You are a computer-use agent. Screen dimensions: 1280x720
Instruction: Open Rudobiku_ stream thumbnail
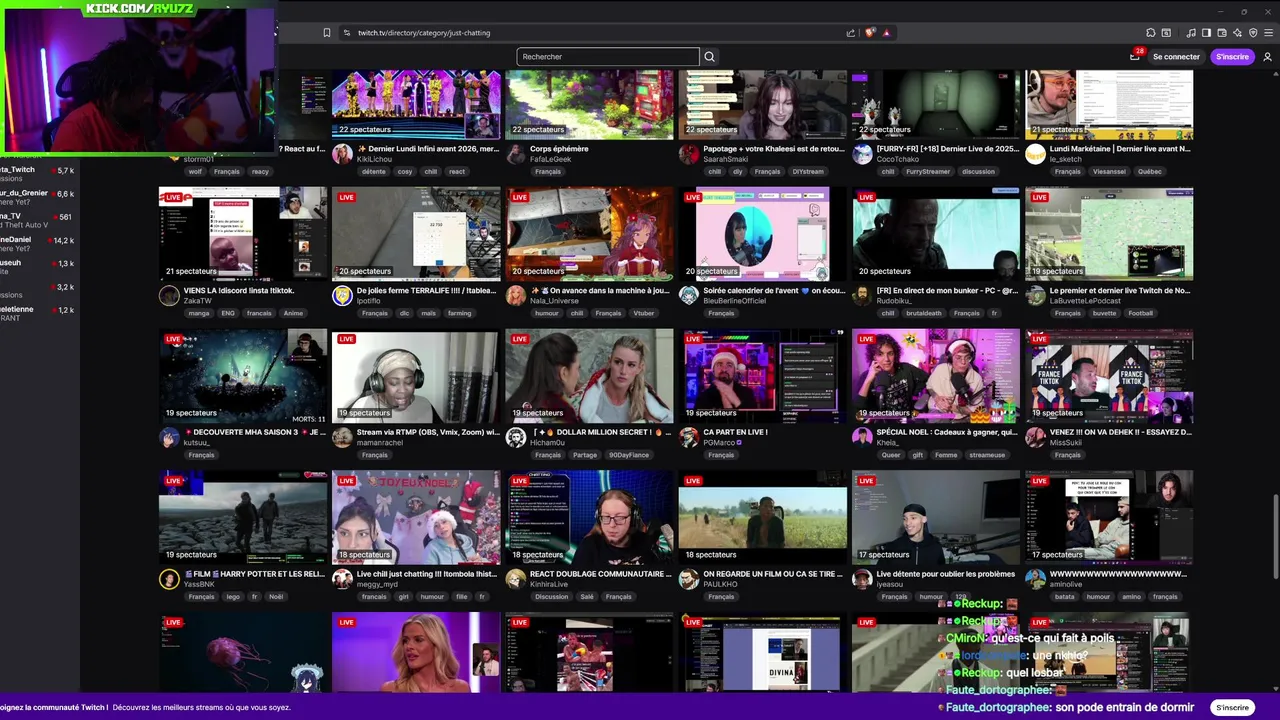tap(936, 233)
